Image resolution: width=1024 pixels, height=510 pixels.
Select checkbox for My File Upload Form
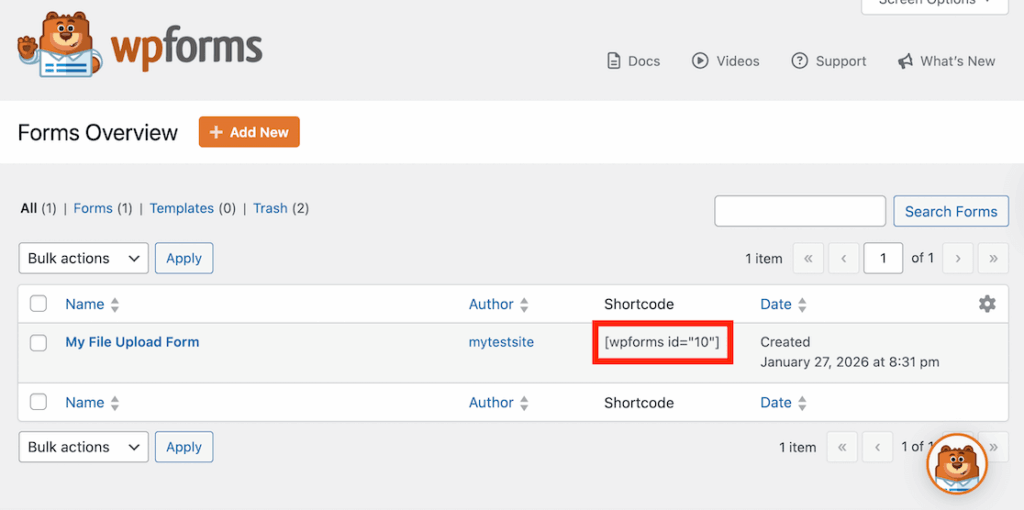39,342
